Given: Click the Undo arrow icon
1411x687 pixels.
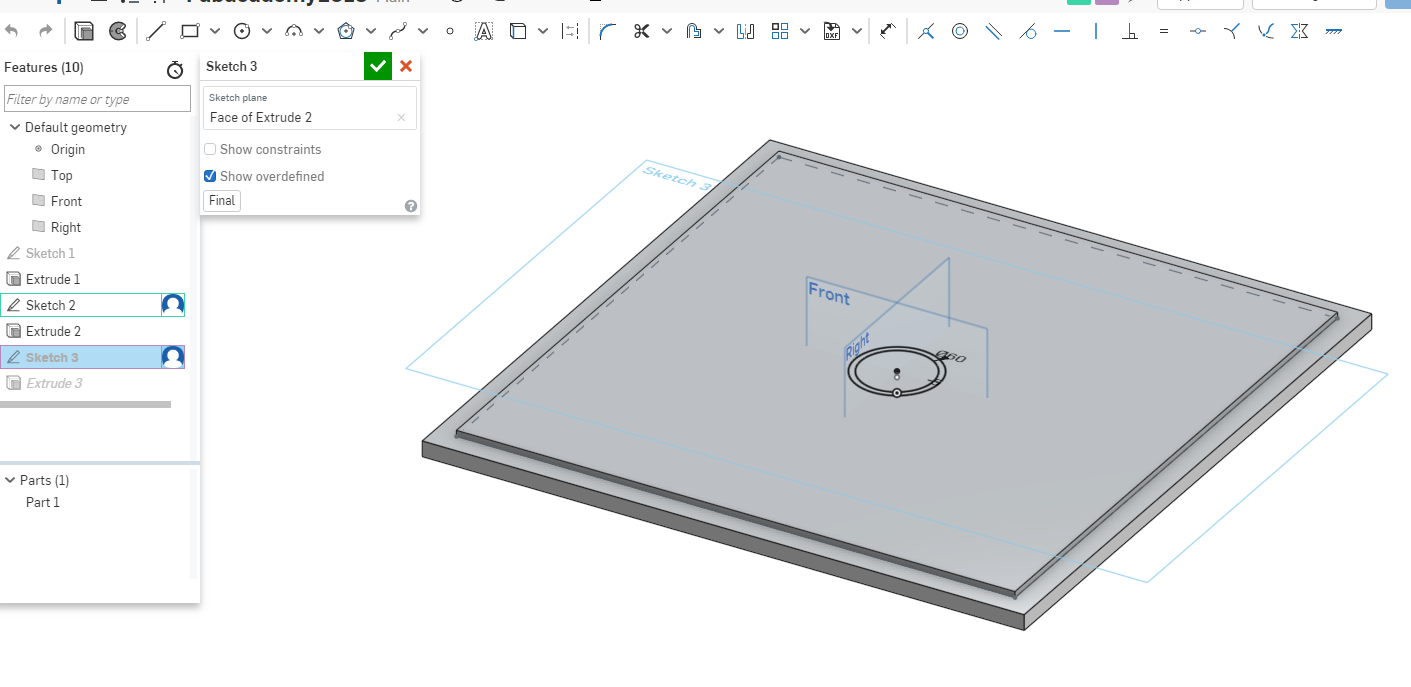Looking at the screenshot, I should 12,31.
